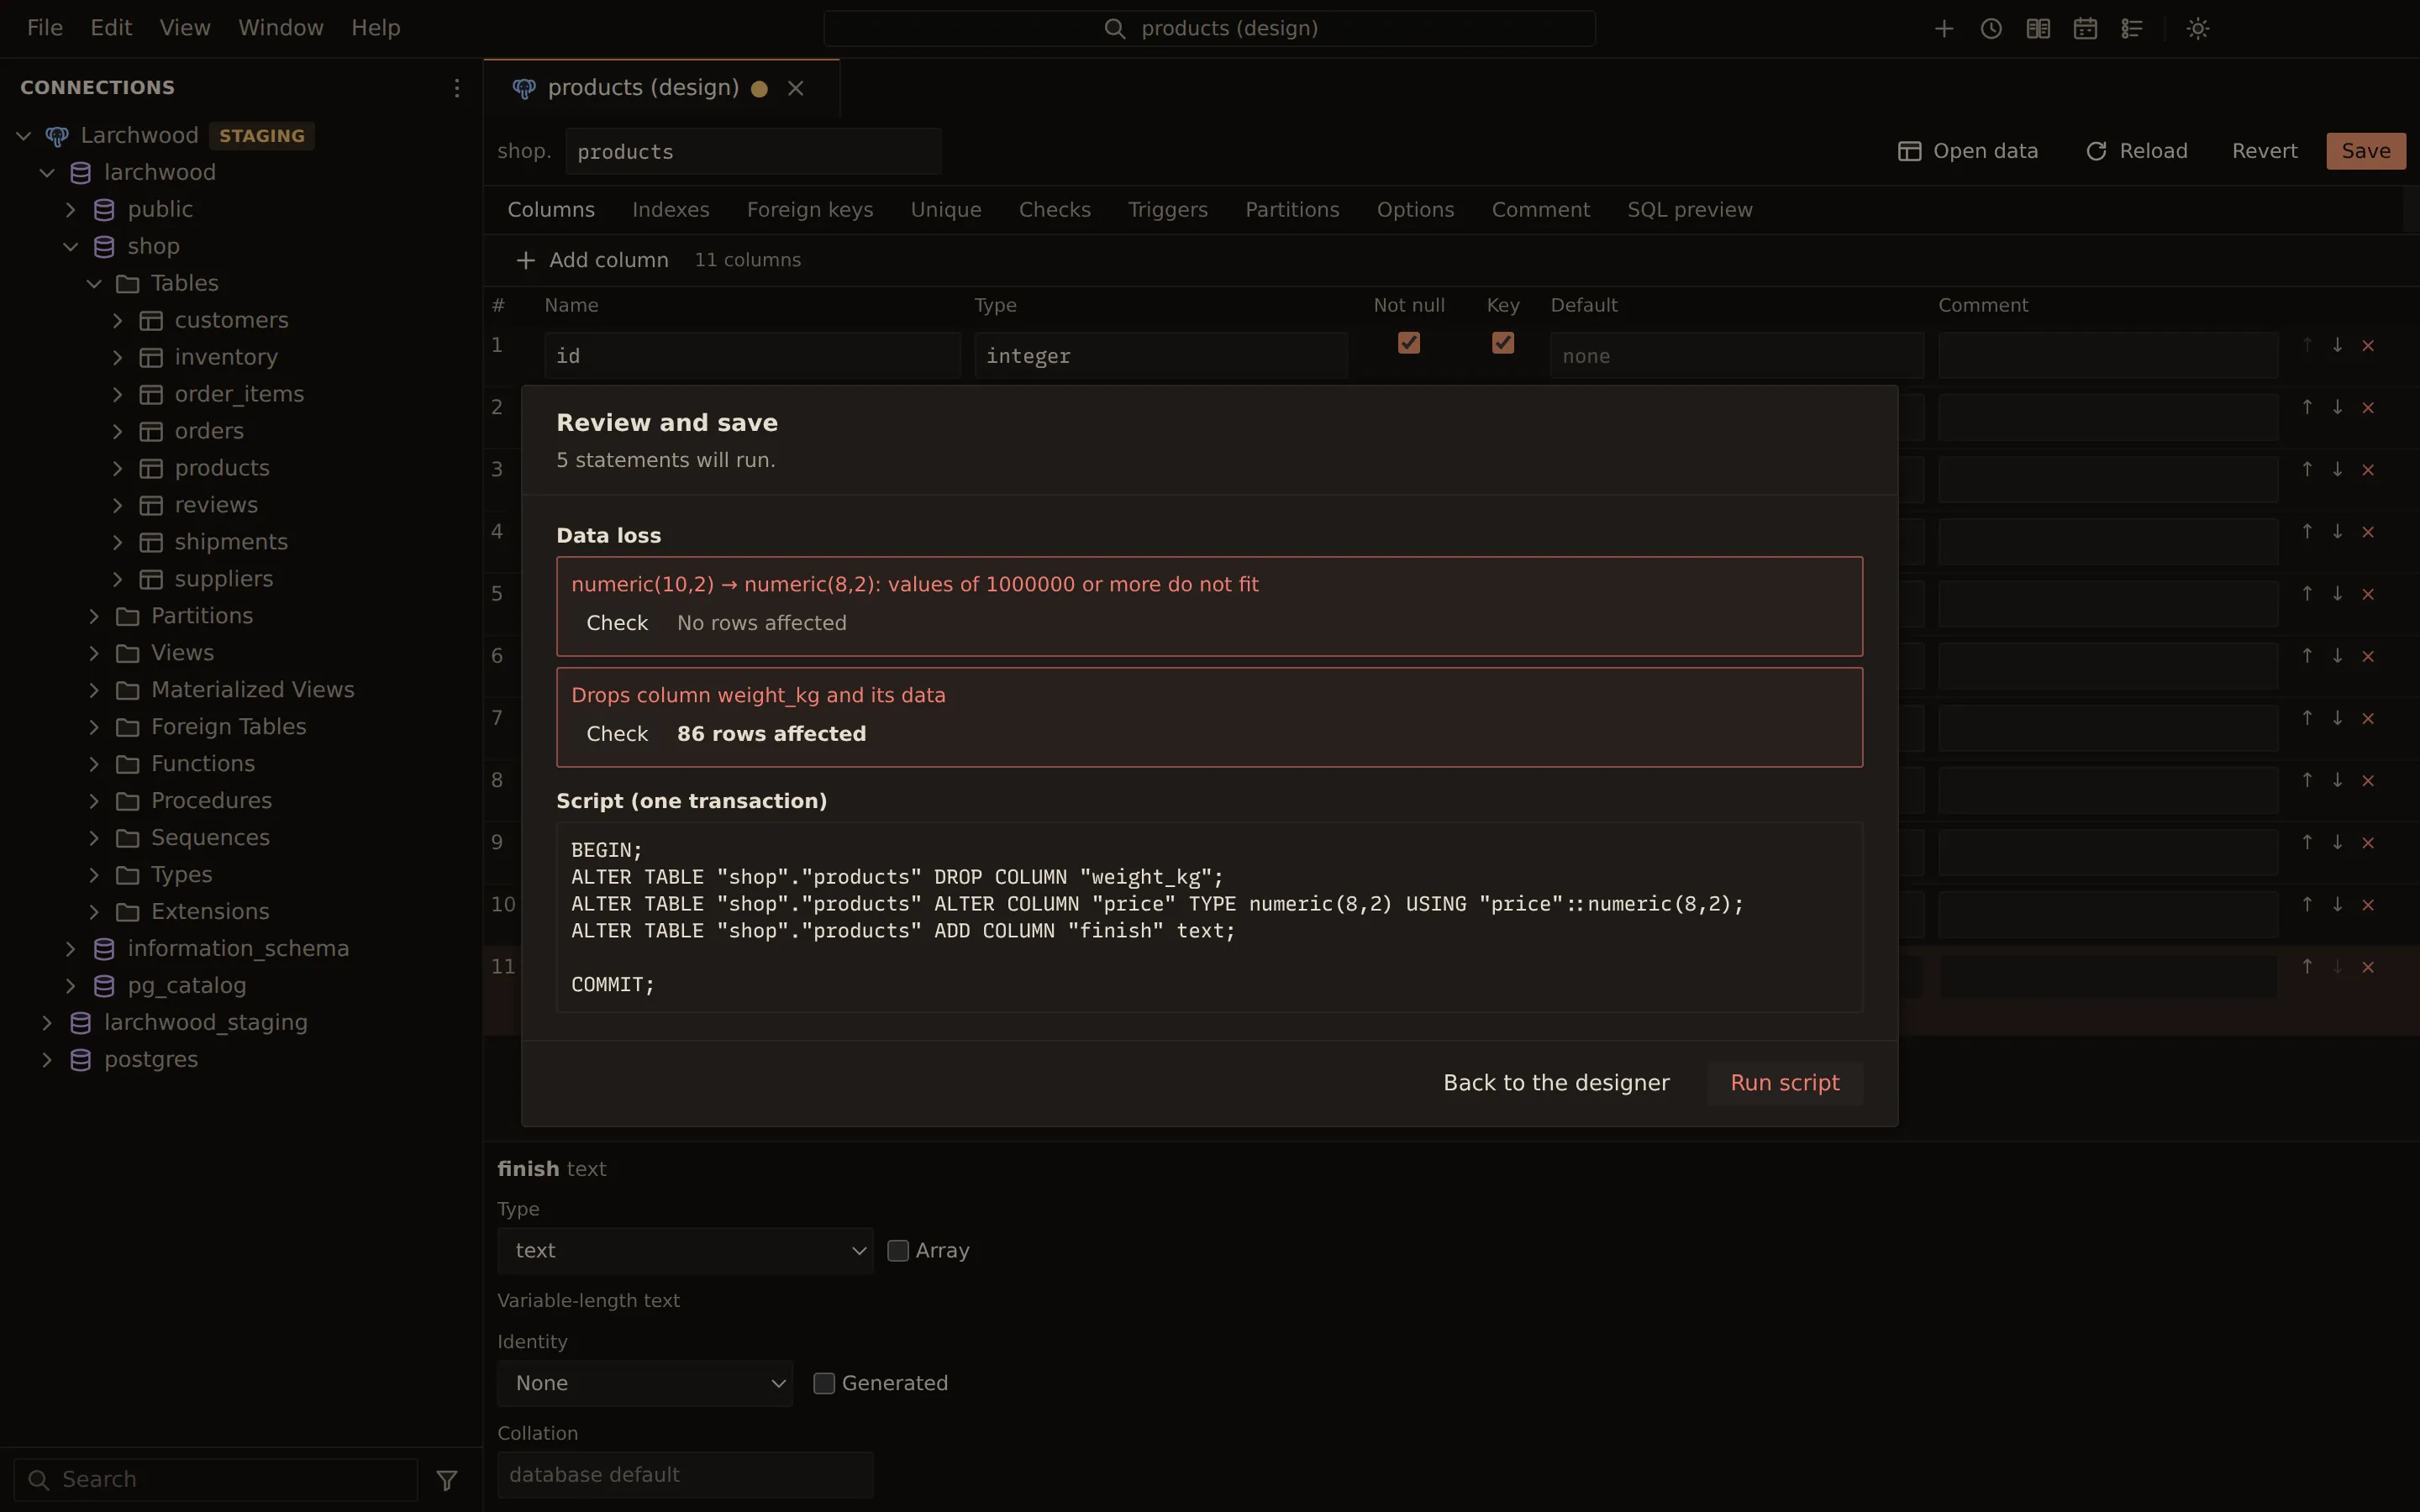The height and width of the screenshot is (1512, 2420).
Task: Click the filter funnel icon beside Search
Action: pyautogui.click(x=447, y=1479)
